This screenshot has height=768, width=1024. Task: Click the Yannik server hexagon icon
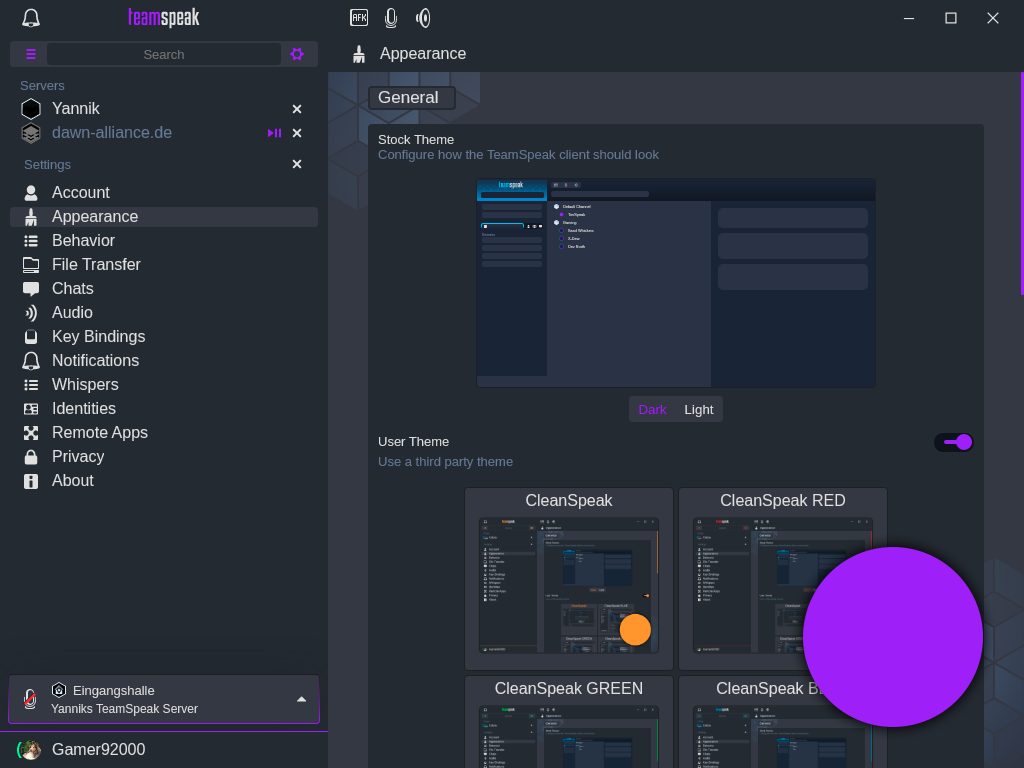[x=31, y=108]
